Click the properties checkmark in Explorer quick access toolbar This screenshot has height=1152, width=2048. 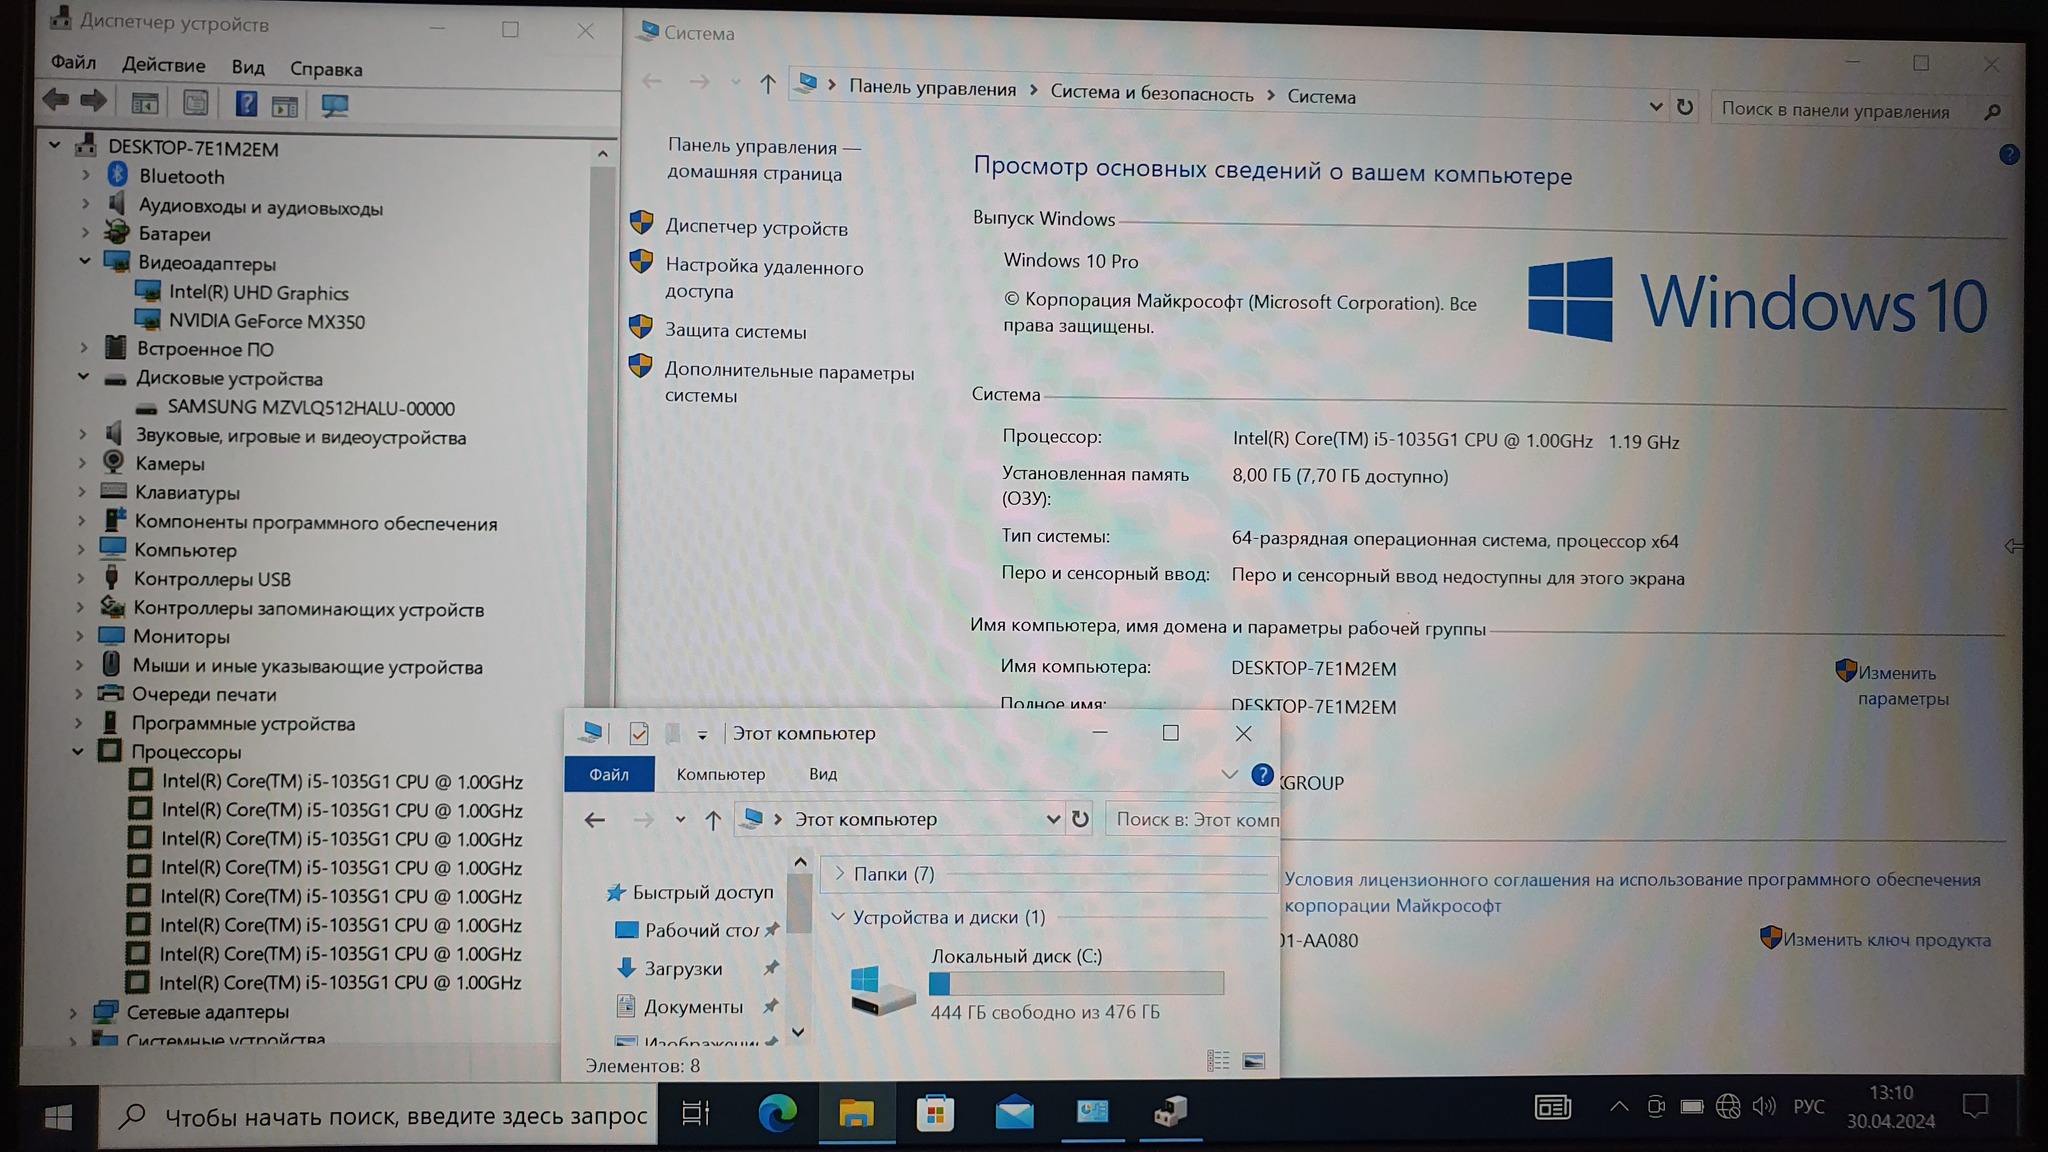638,734
